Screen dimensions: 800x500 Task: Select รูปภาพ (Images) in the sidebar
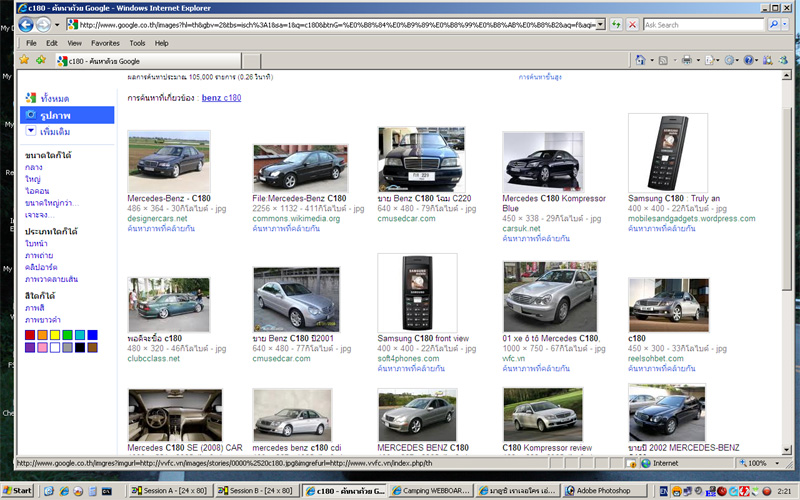click(55, 115)
